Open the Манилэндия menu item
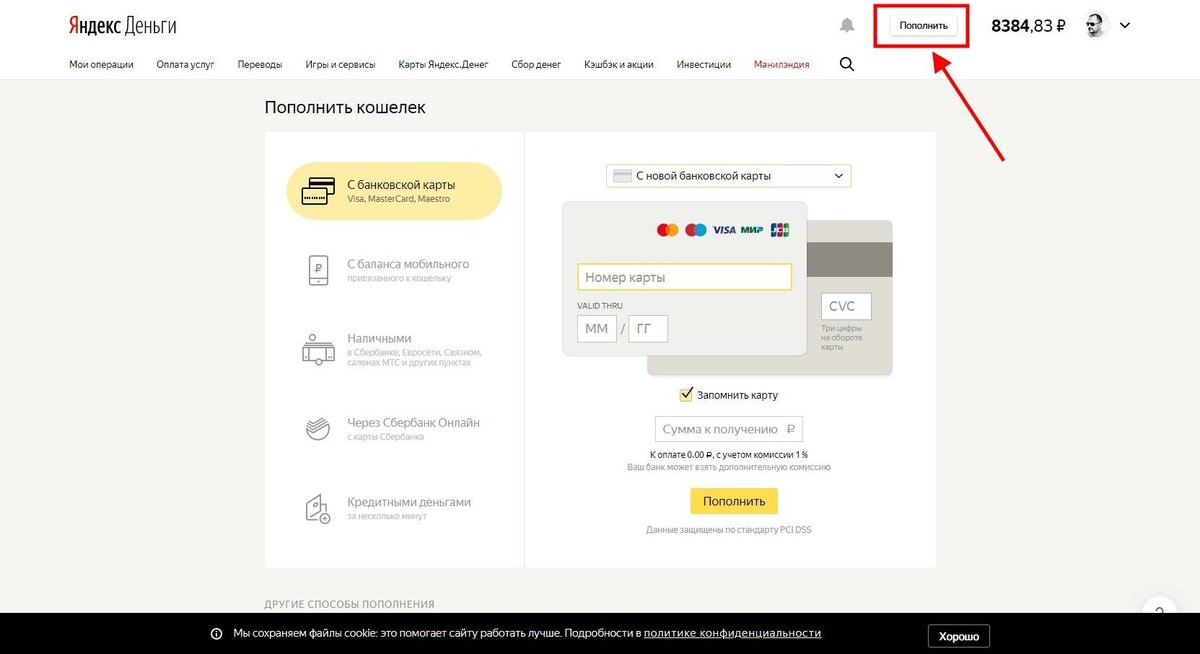The width and height of the screenshot is (1200, 654). 782,64
